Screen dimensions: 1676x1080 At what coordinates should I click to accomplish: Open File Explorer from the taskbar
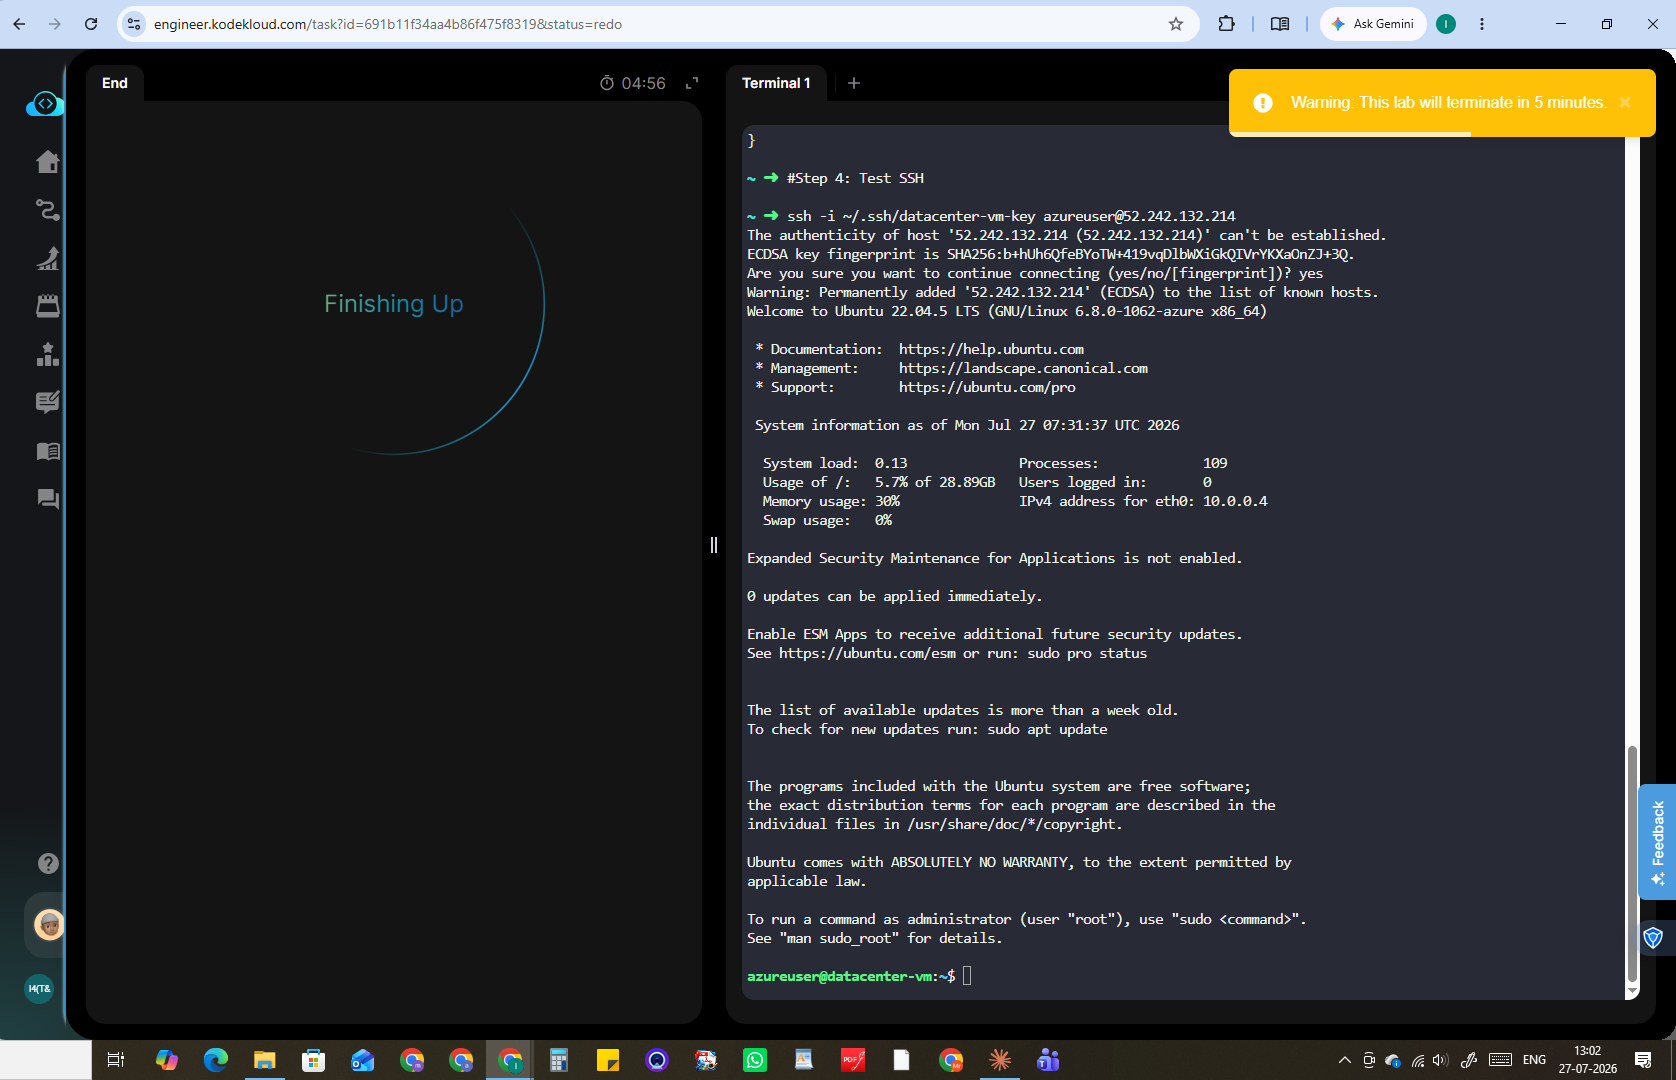[x=264, y=1060]
